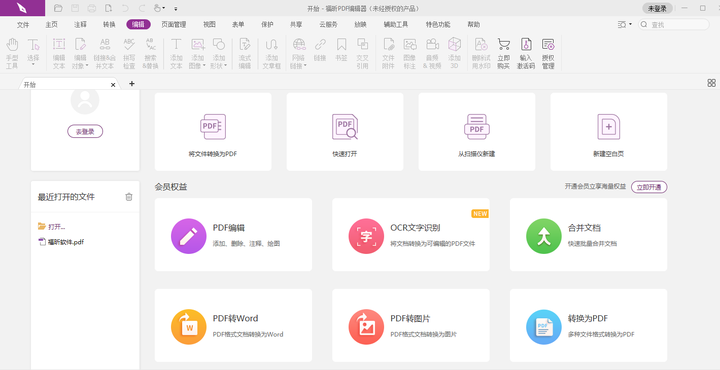Switch to the 保护 ribbon tab
Image resolution: width=720 pixels, height=370 pixels.
[267, 24]
